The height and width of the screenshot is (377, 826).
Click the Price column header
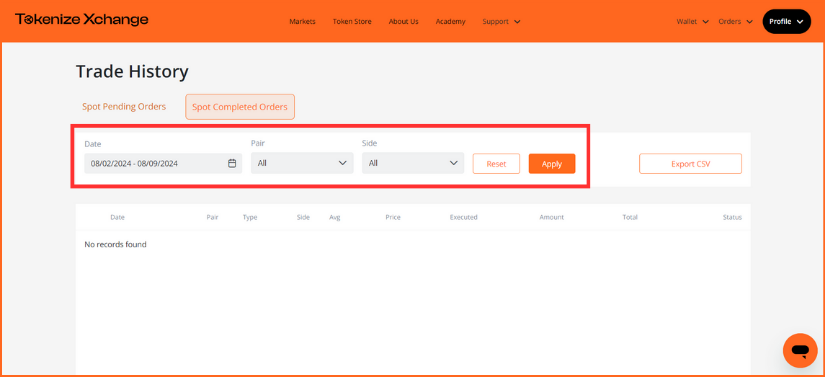point(393,217)
